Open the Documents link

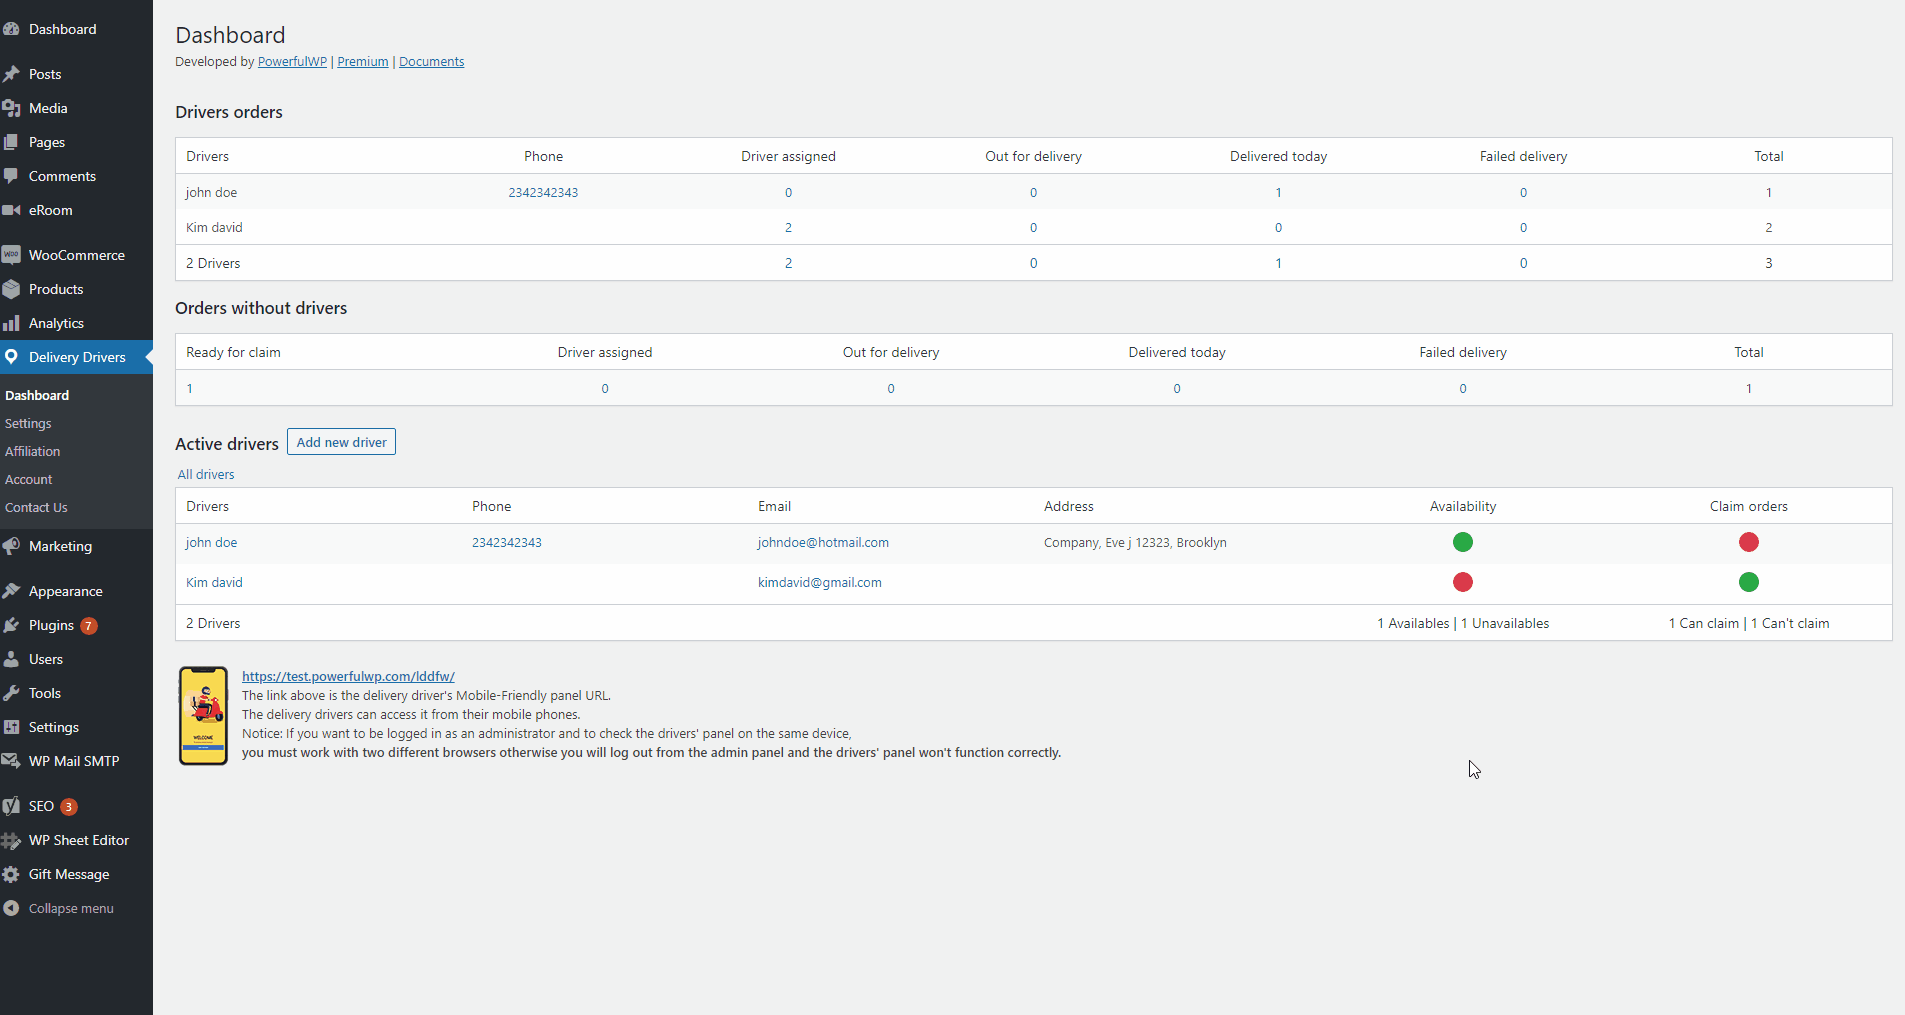click(431, 61)
